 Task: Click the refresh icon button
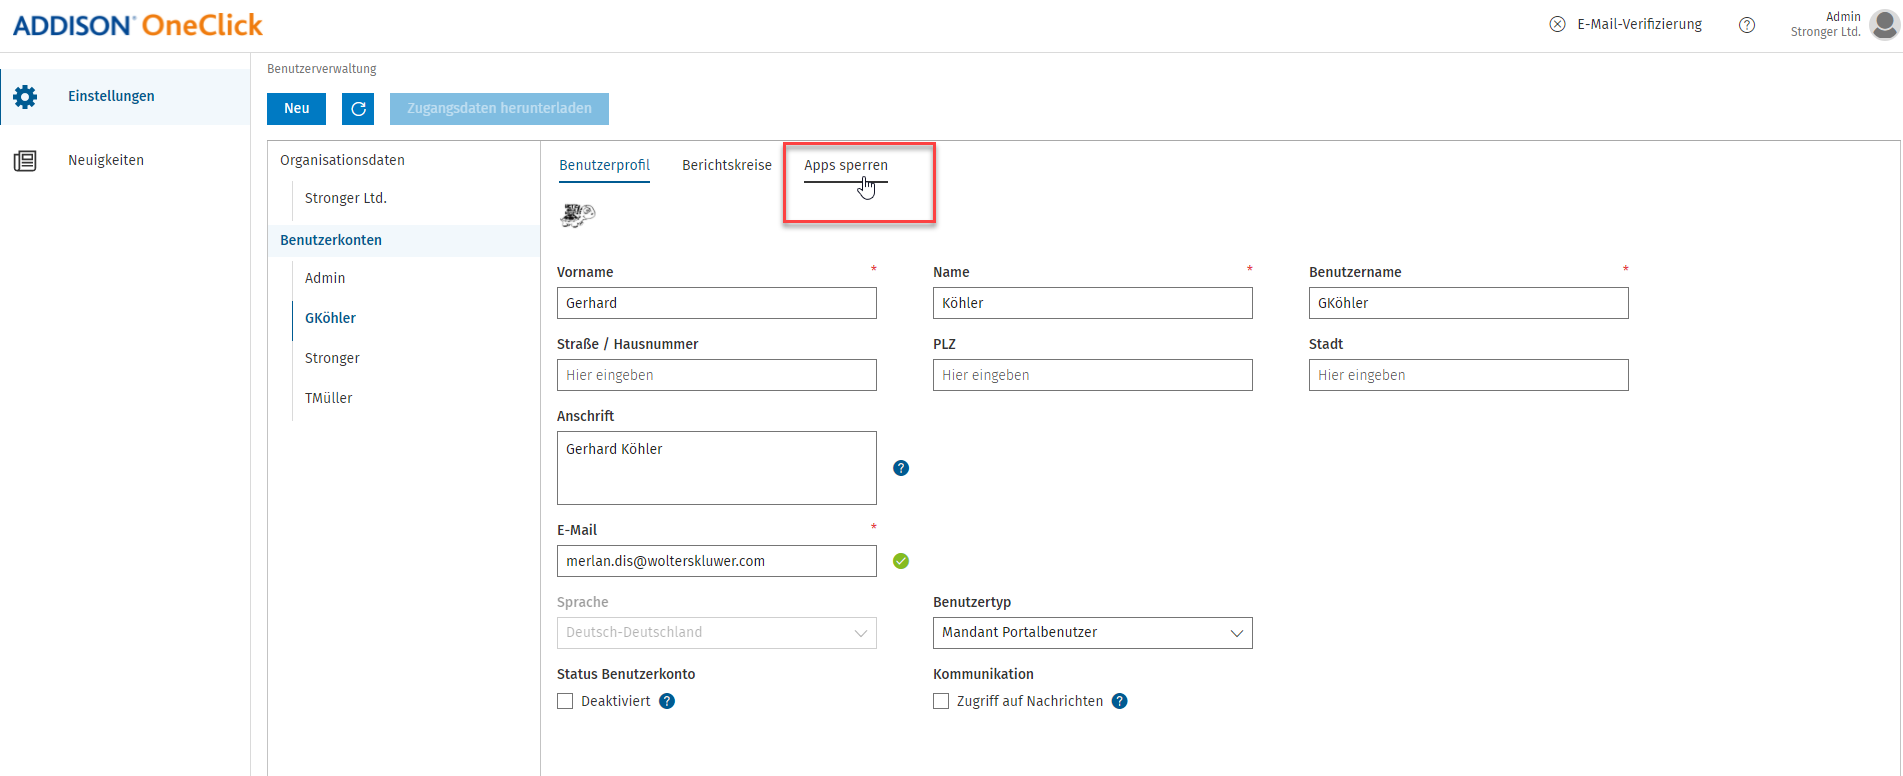point(358,109)
